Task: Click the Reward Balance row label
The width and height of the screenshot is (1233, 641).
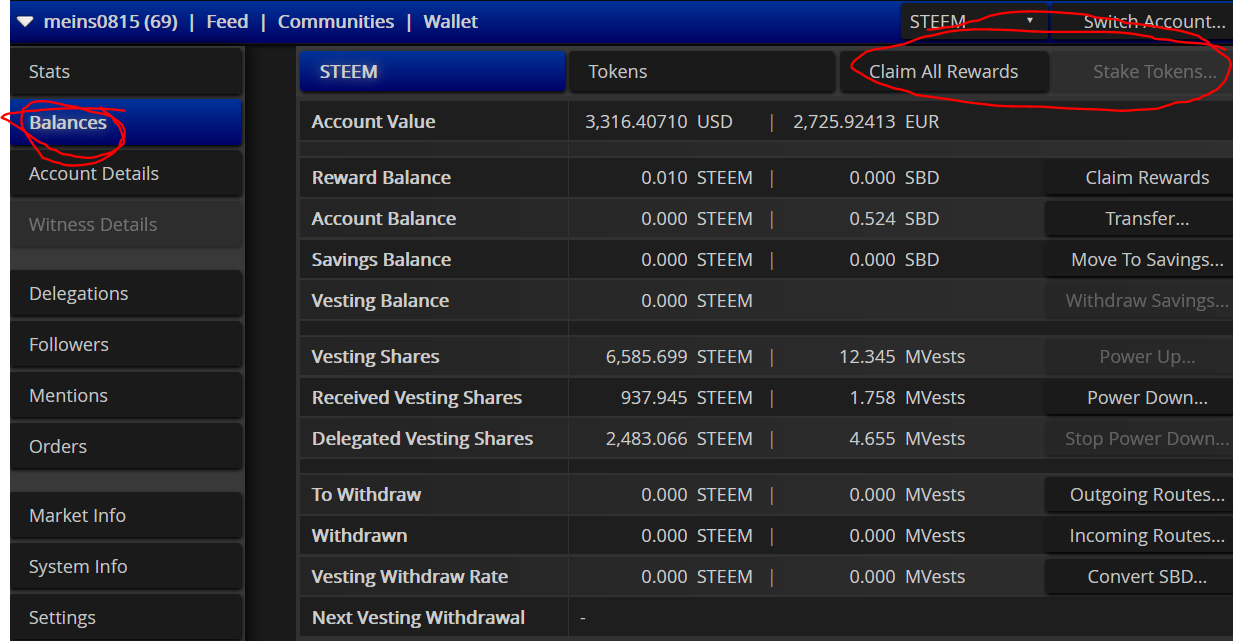Action: tap(381, 178)
